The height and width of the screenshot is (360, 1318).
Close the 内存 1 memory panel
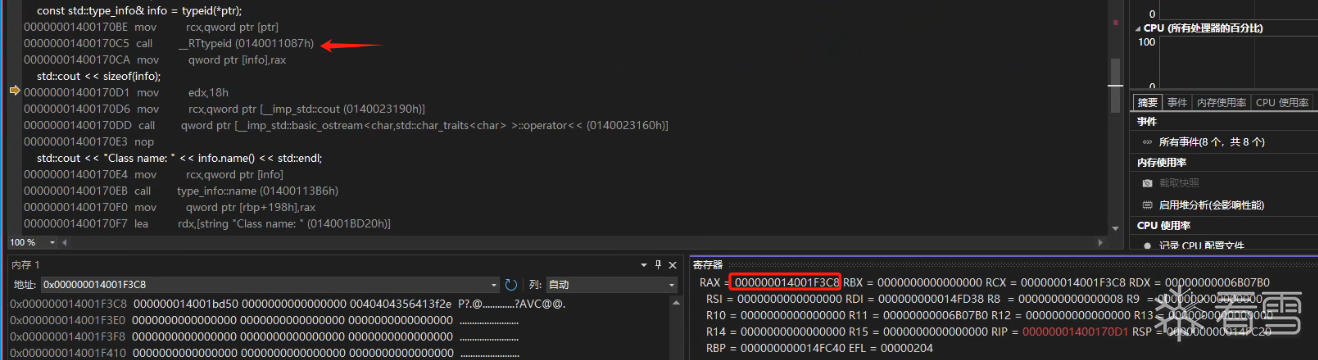pyautogui.click(x=672, y=265)
